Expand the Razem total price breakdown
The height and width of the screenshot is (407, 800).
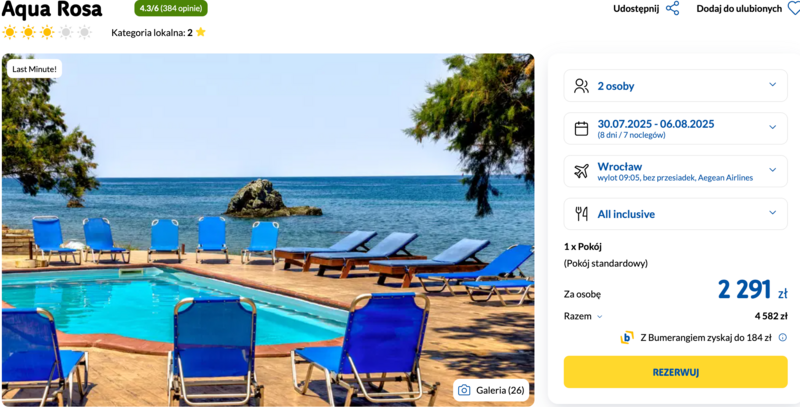tap(583, 316)
